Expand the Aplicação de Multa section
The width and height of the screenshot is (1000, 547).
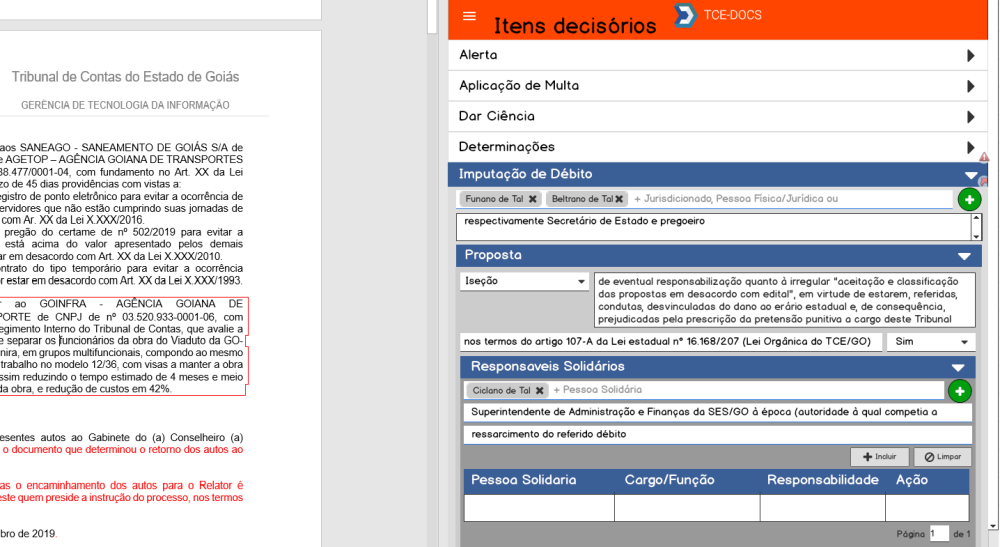coord(970,86)
